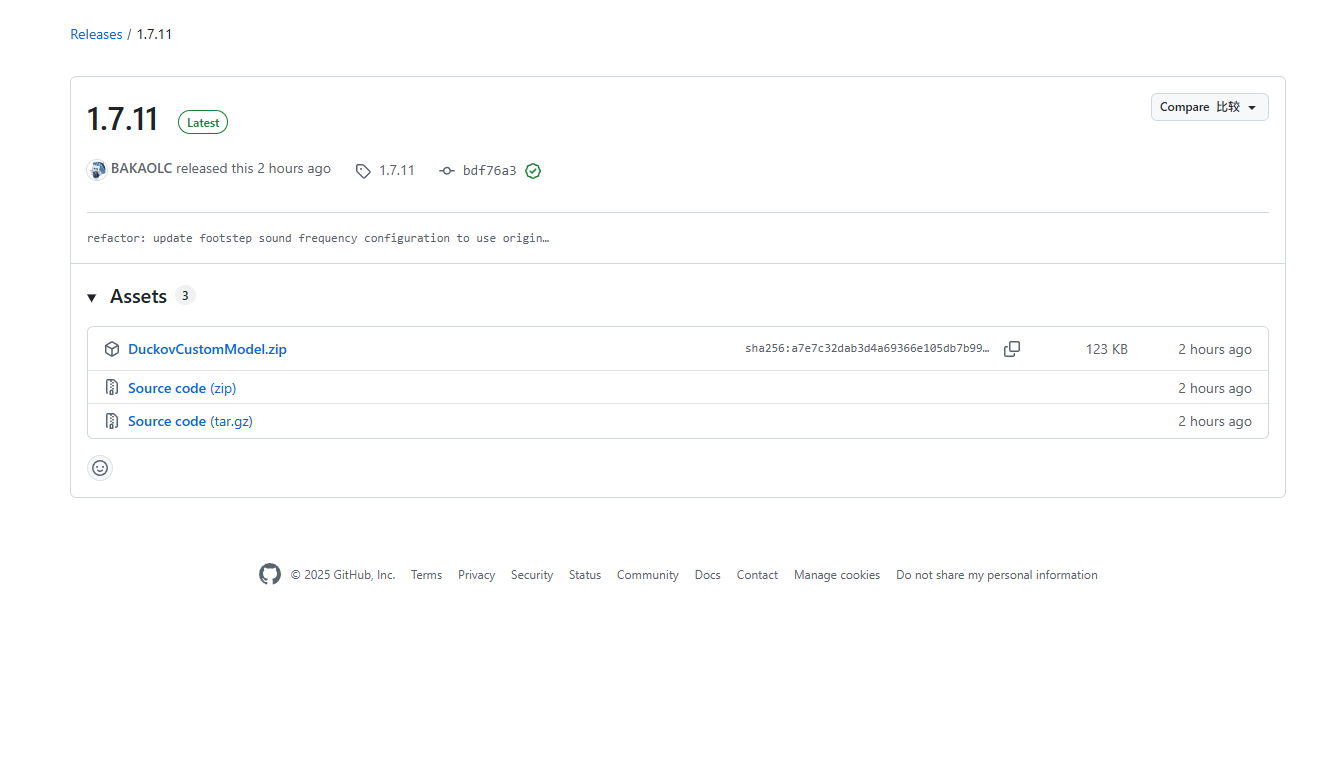1337x778 pixels.
Task: Click the green verified checkmark icon
Action: 533,171
